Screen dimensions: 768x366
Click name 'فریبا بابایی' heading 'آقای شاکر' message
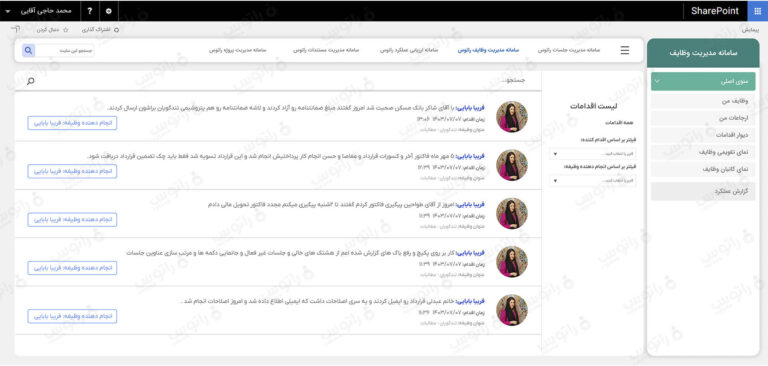[470, 107]
